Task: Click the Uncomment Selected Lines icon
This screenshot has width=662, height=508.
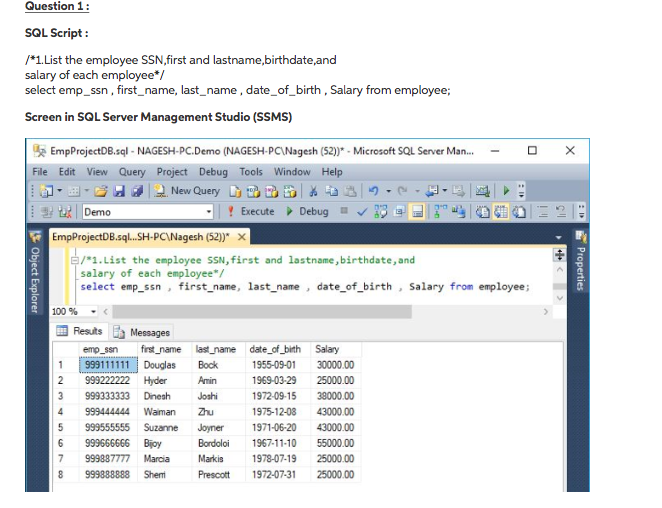Action: pos(561,212)
